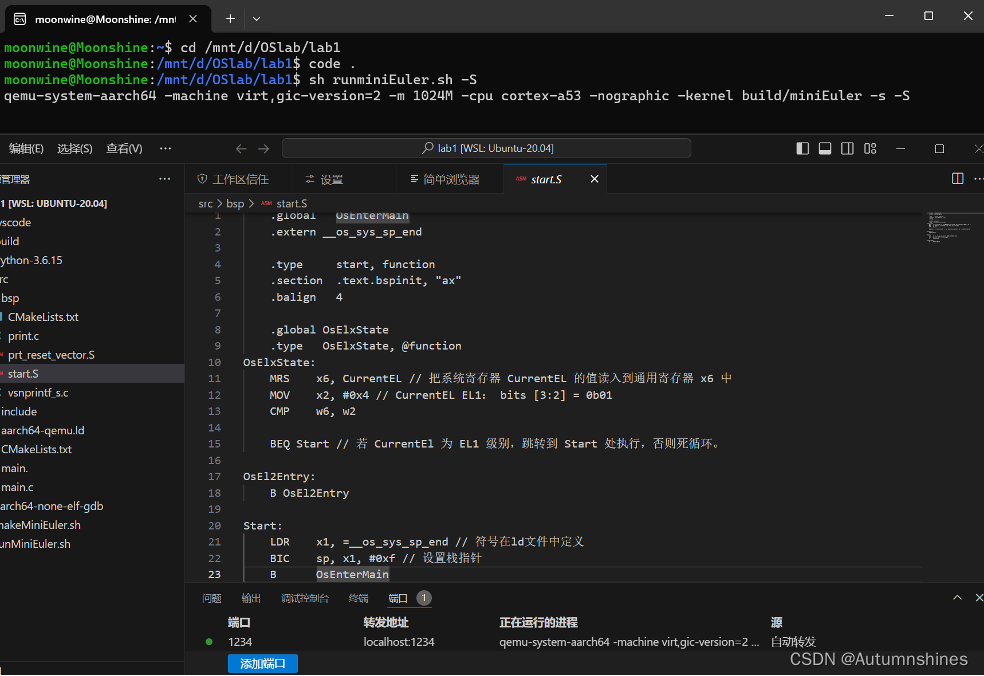Open the Explorer panel more actions ellipsis

pos(165,178)
